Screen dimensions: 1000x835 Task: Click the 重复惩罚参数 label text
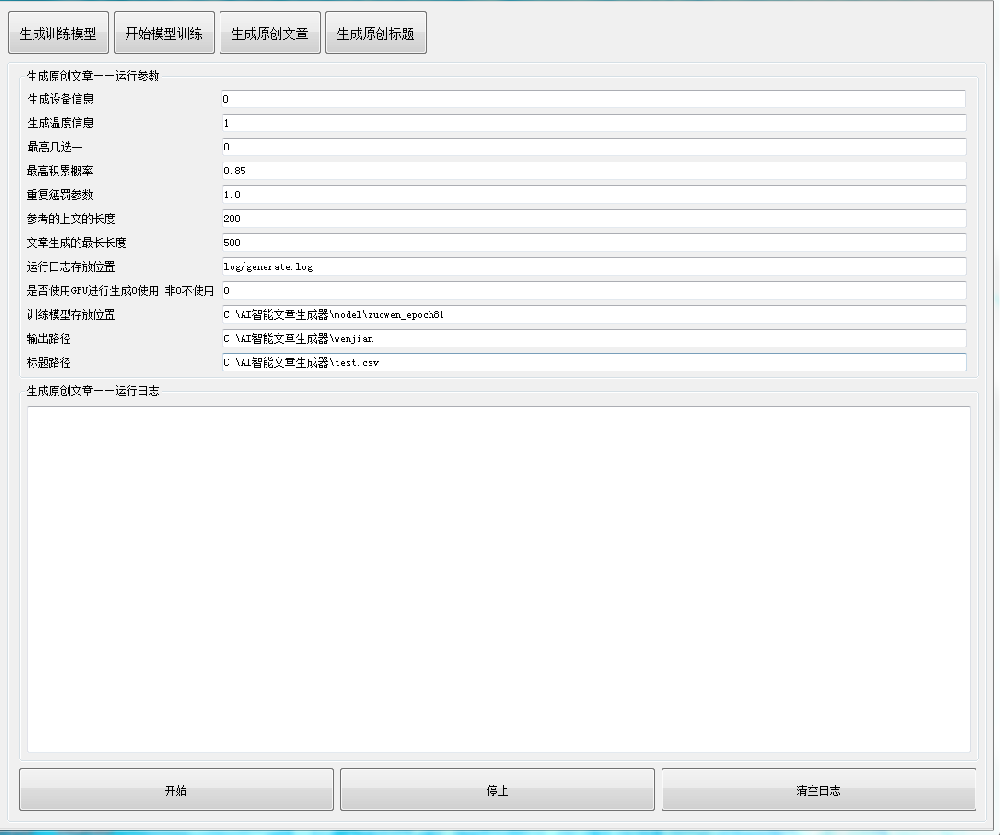(x=61, y=195)
